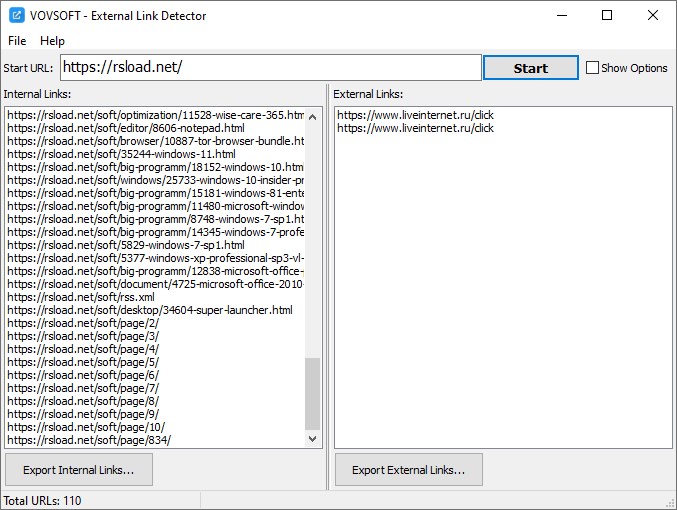This screenshot has height=510, width=677.
Task: Close the External Link Detector window
Action: 653,16
